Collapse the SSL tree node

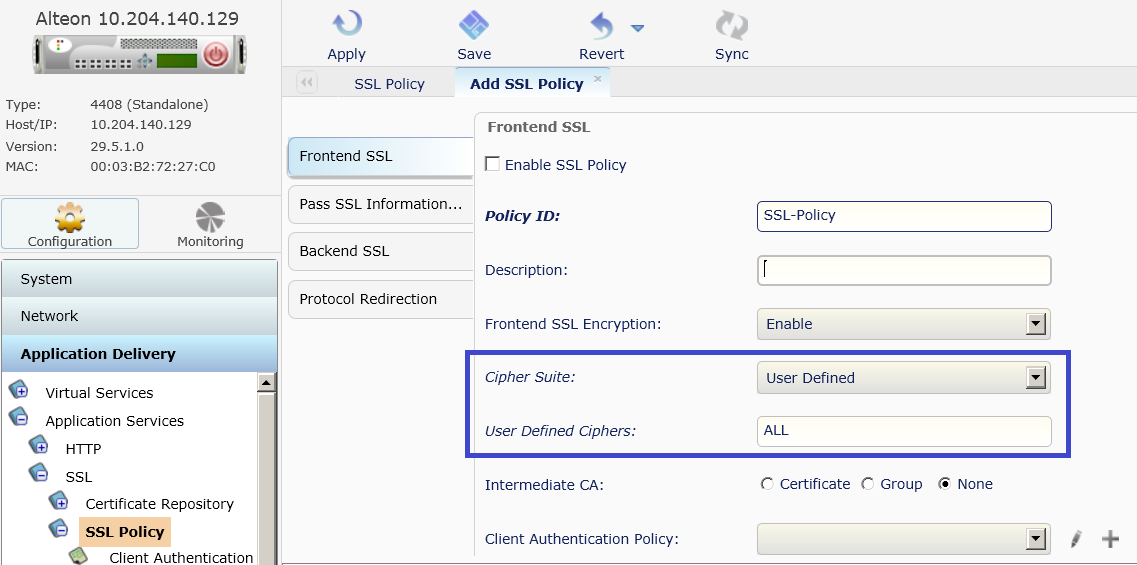pyautogui.click(x=39, y=473)
